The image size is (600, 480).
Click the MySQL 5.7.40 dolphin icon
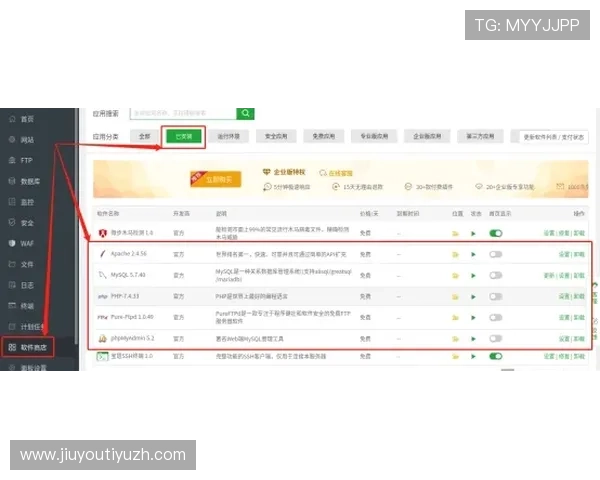click(102, 275)
